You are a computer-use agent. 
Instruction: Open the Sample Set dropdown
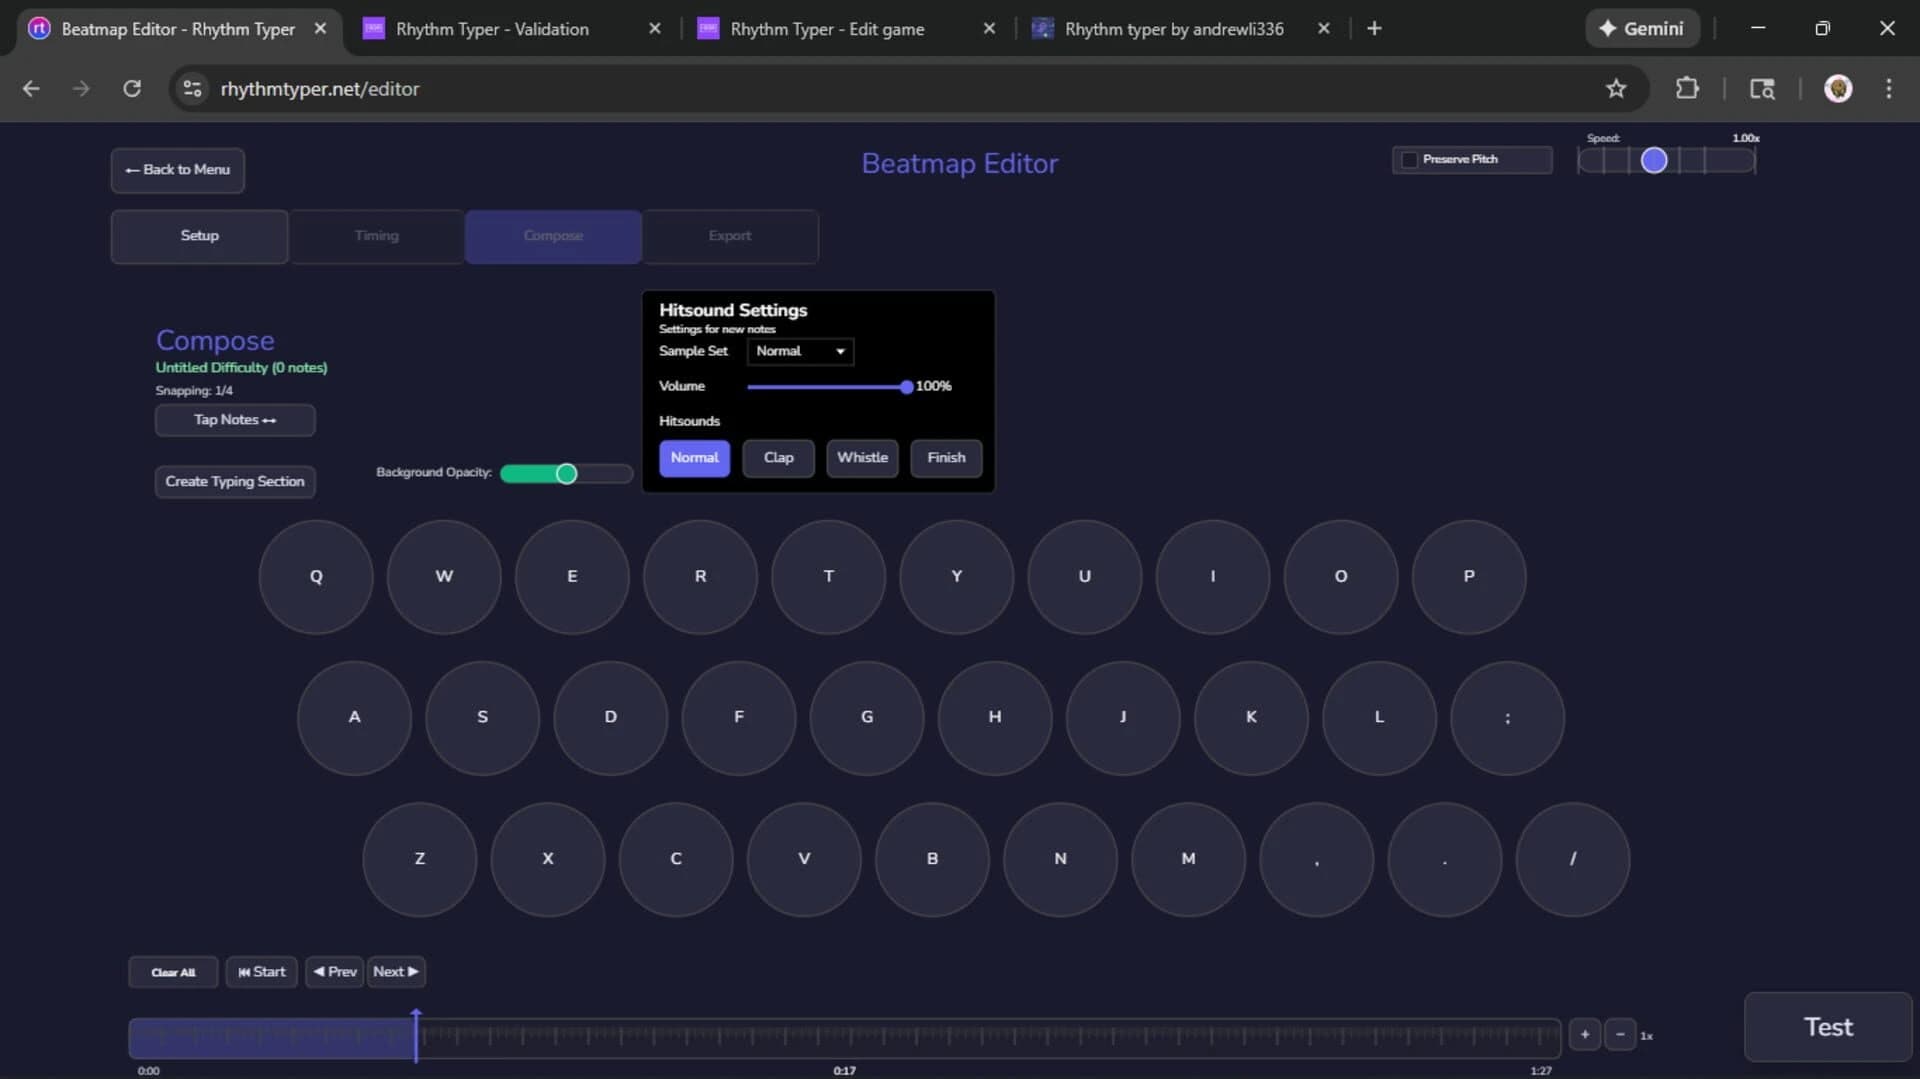(x=799, y=351)
